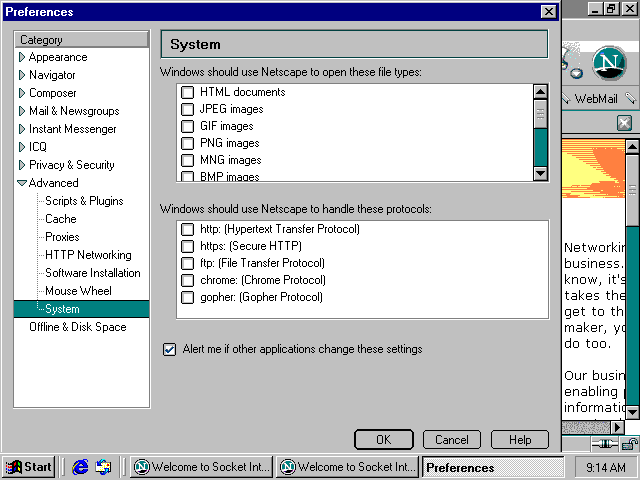This screenshot has height=480, width=640.
Task: Close the Preferences dialog with X
Action: 549,11
